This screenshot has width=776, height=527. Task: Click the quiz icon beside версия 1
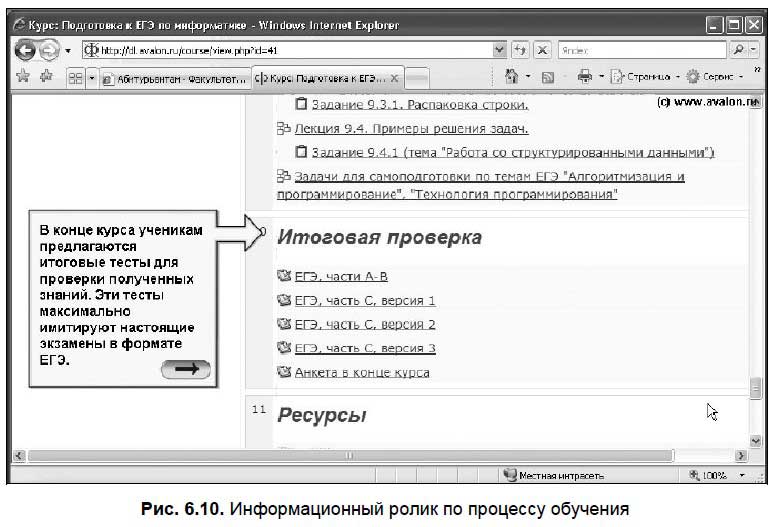[x=284, y=299]
